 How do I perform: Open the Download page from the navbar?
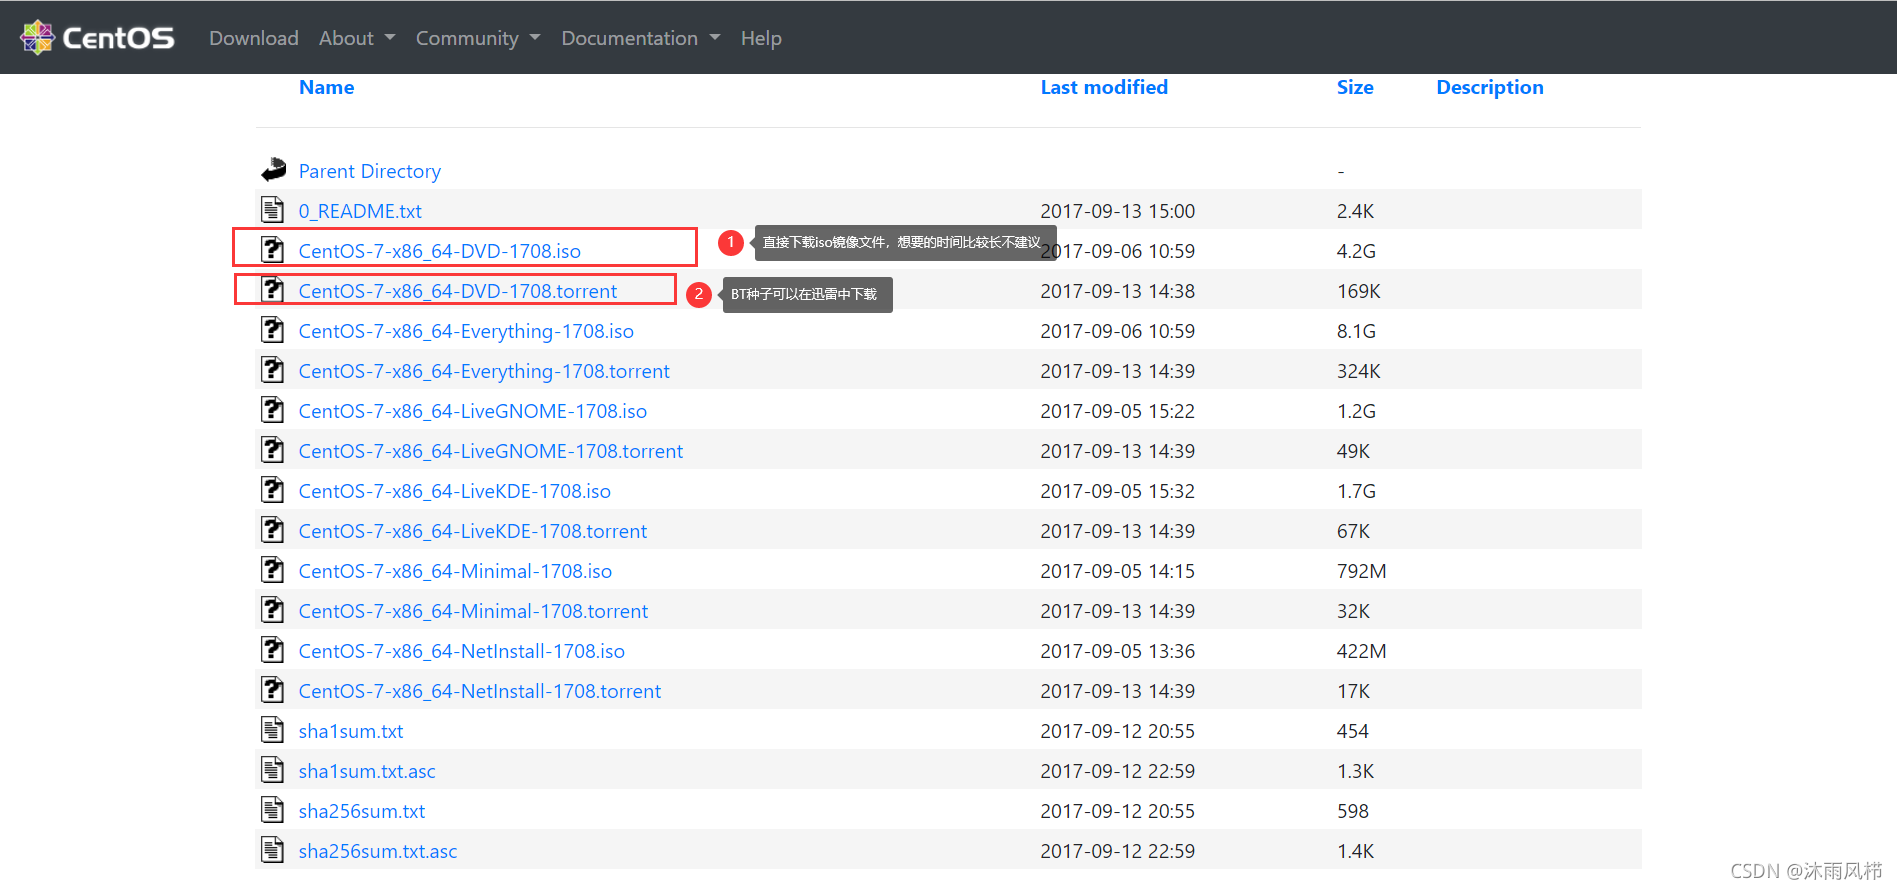(254, 38)
